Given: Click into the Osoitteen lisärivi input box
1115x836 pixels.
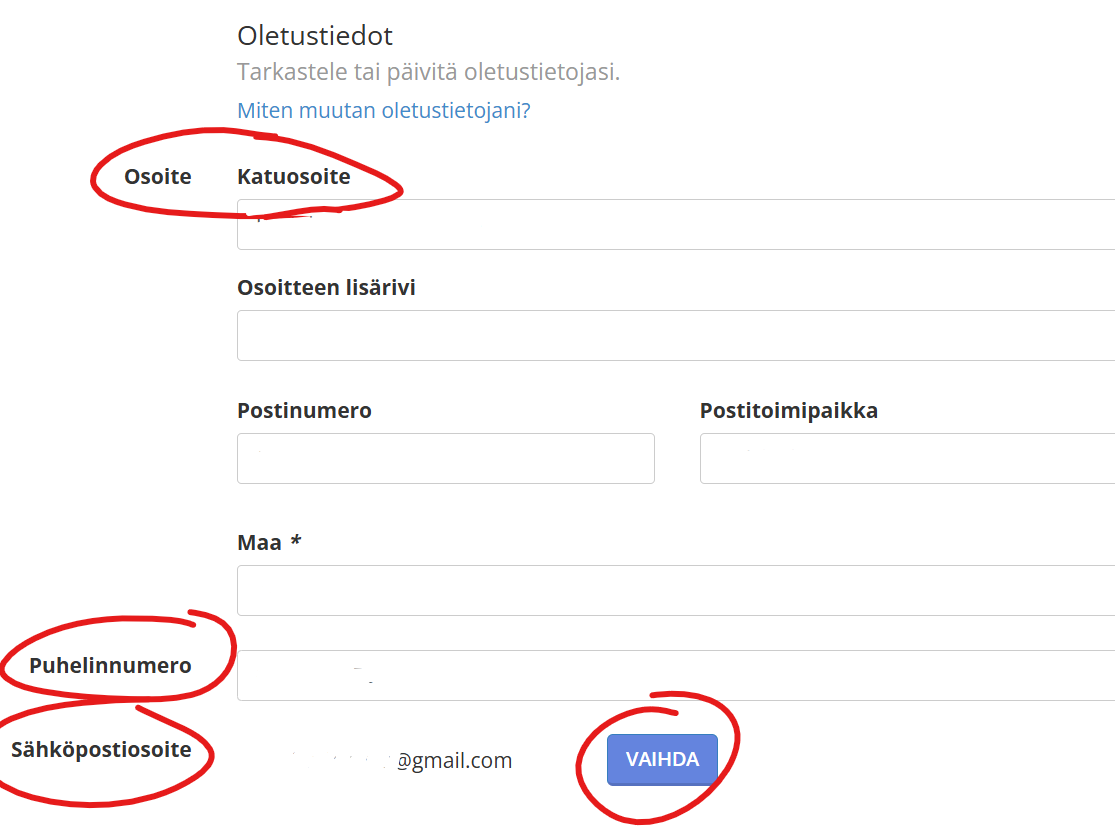Looking at the screenshot, I should click(675, 336).
